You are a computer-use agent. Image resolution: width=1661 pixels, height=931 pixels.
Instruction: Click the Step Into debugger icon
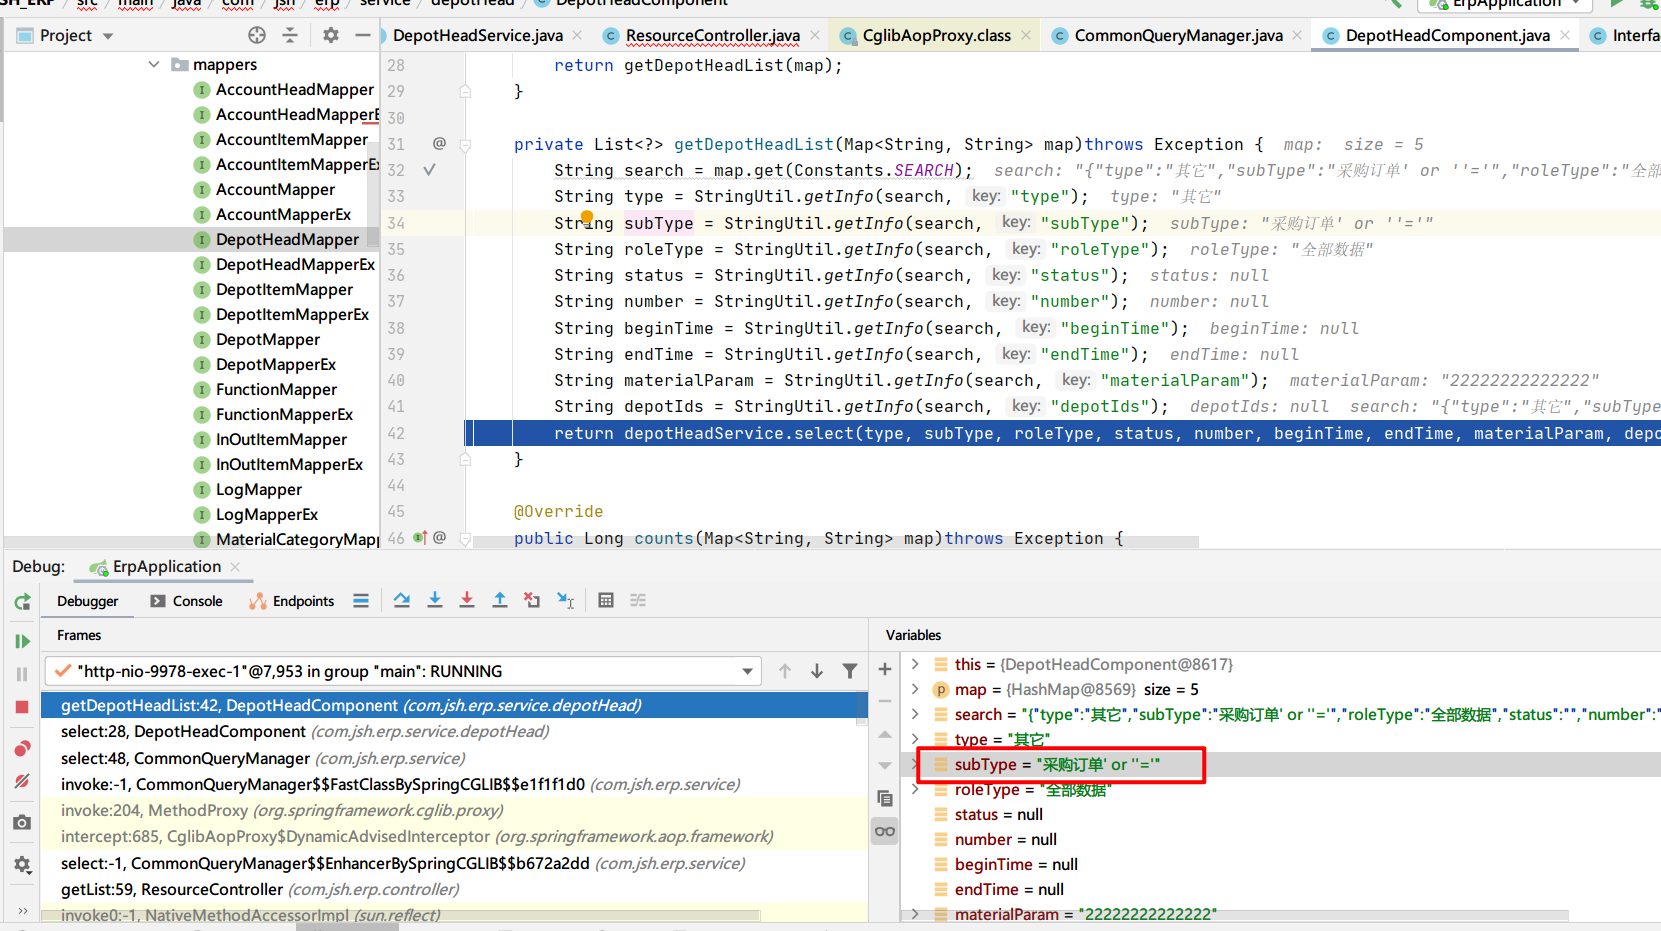(x=435, y=600)
